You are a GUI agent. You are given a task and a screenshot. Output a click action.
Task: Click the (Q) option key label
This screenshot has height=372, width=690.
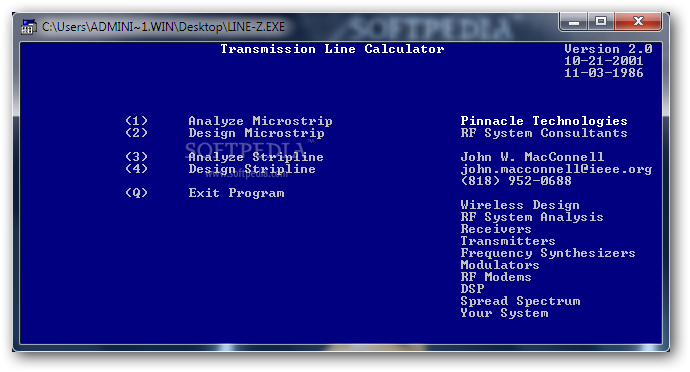136,193
